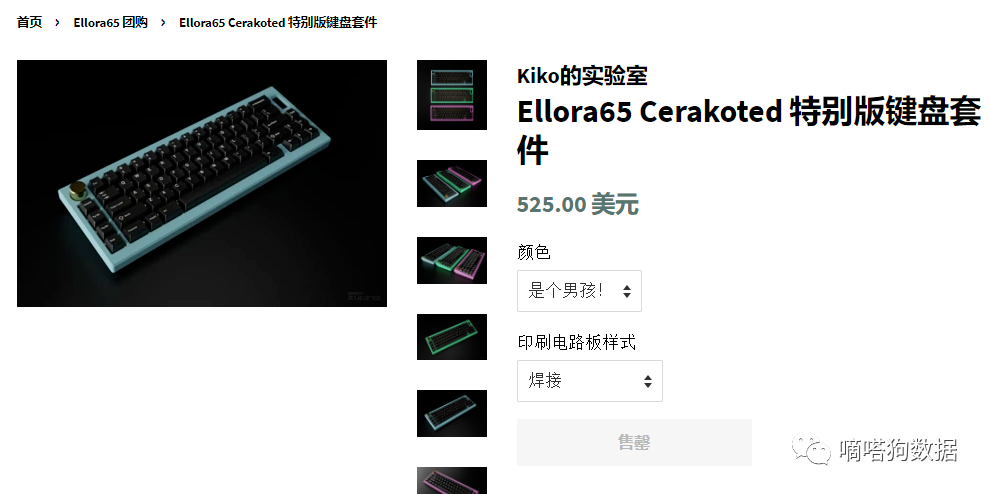
Task: Click the 嘀嗒狗数据 watermark text
Action: coord(898,450)
